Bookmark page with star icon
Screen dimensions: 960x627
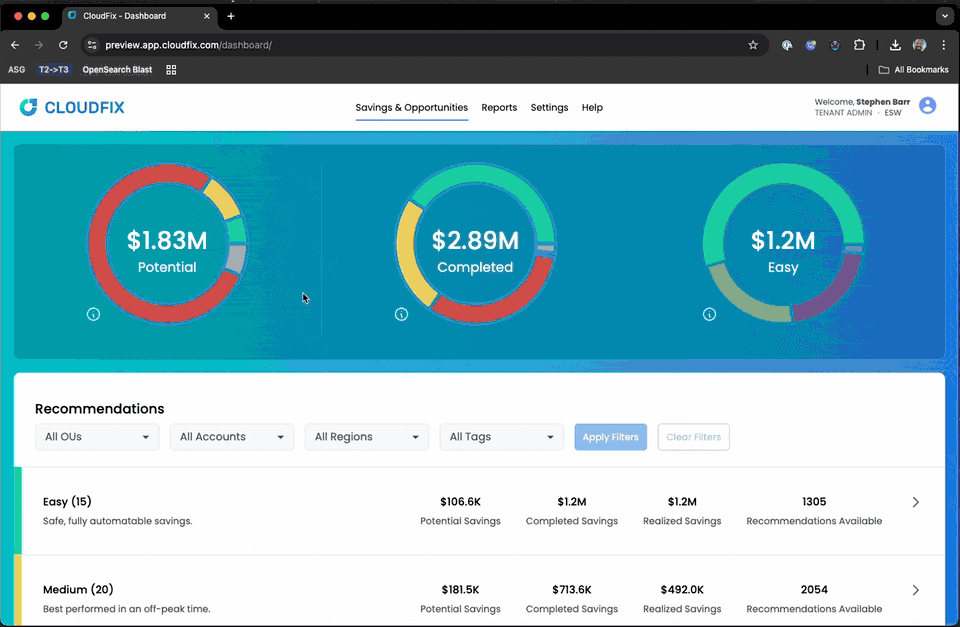click(753, 45)
